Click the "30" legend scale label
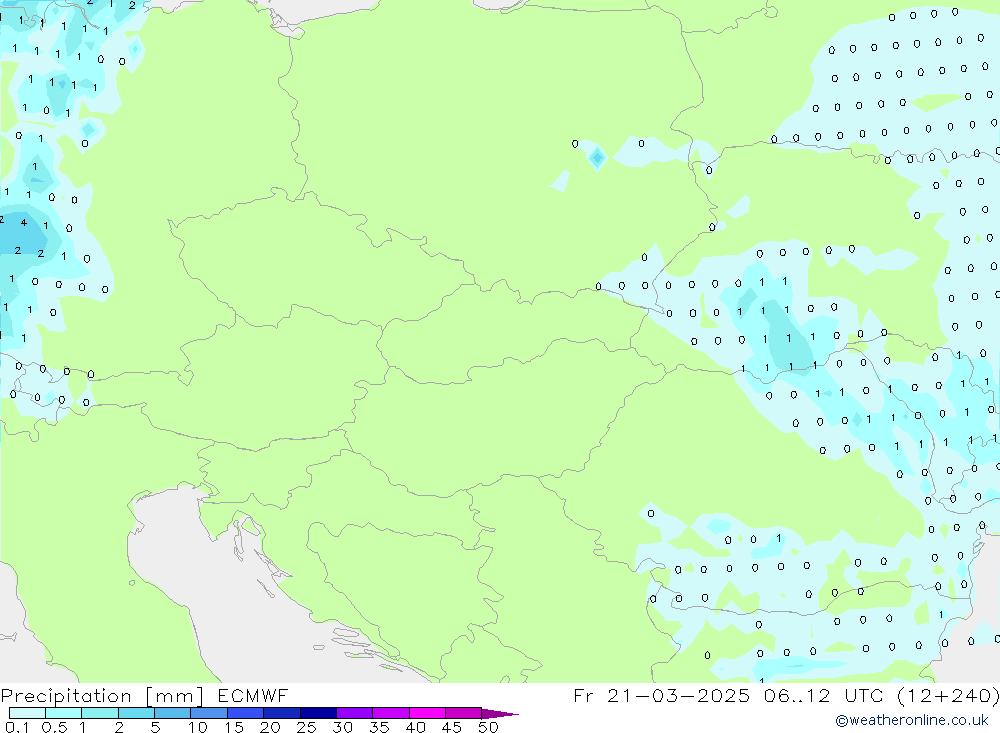The image size is (1000, 733). point(342,727)
